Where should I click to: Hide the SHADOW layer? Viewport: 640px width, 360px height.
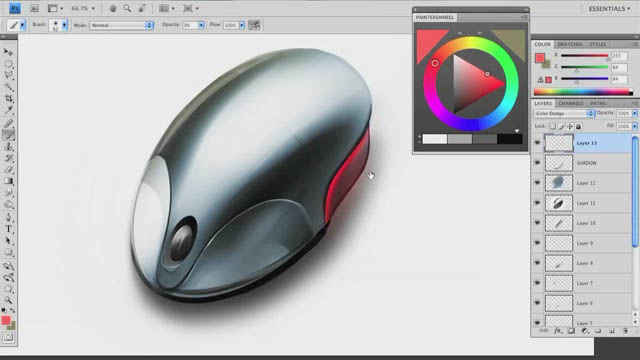pyautogui.click(x=537, y=163)
